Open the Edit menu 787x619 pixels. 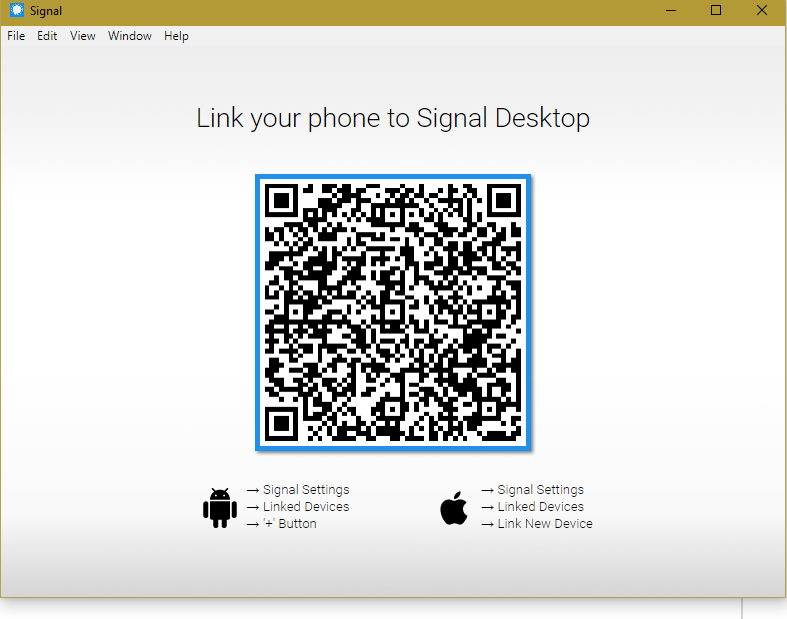[47, 36]
